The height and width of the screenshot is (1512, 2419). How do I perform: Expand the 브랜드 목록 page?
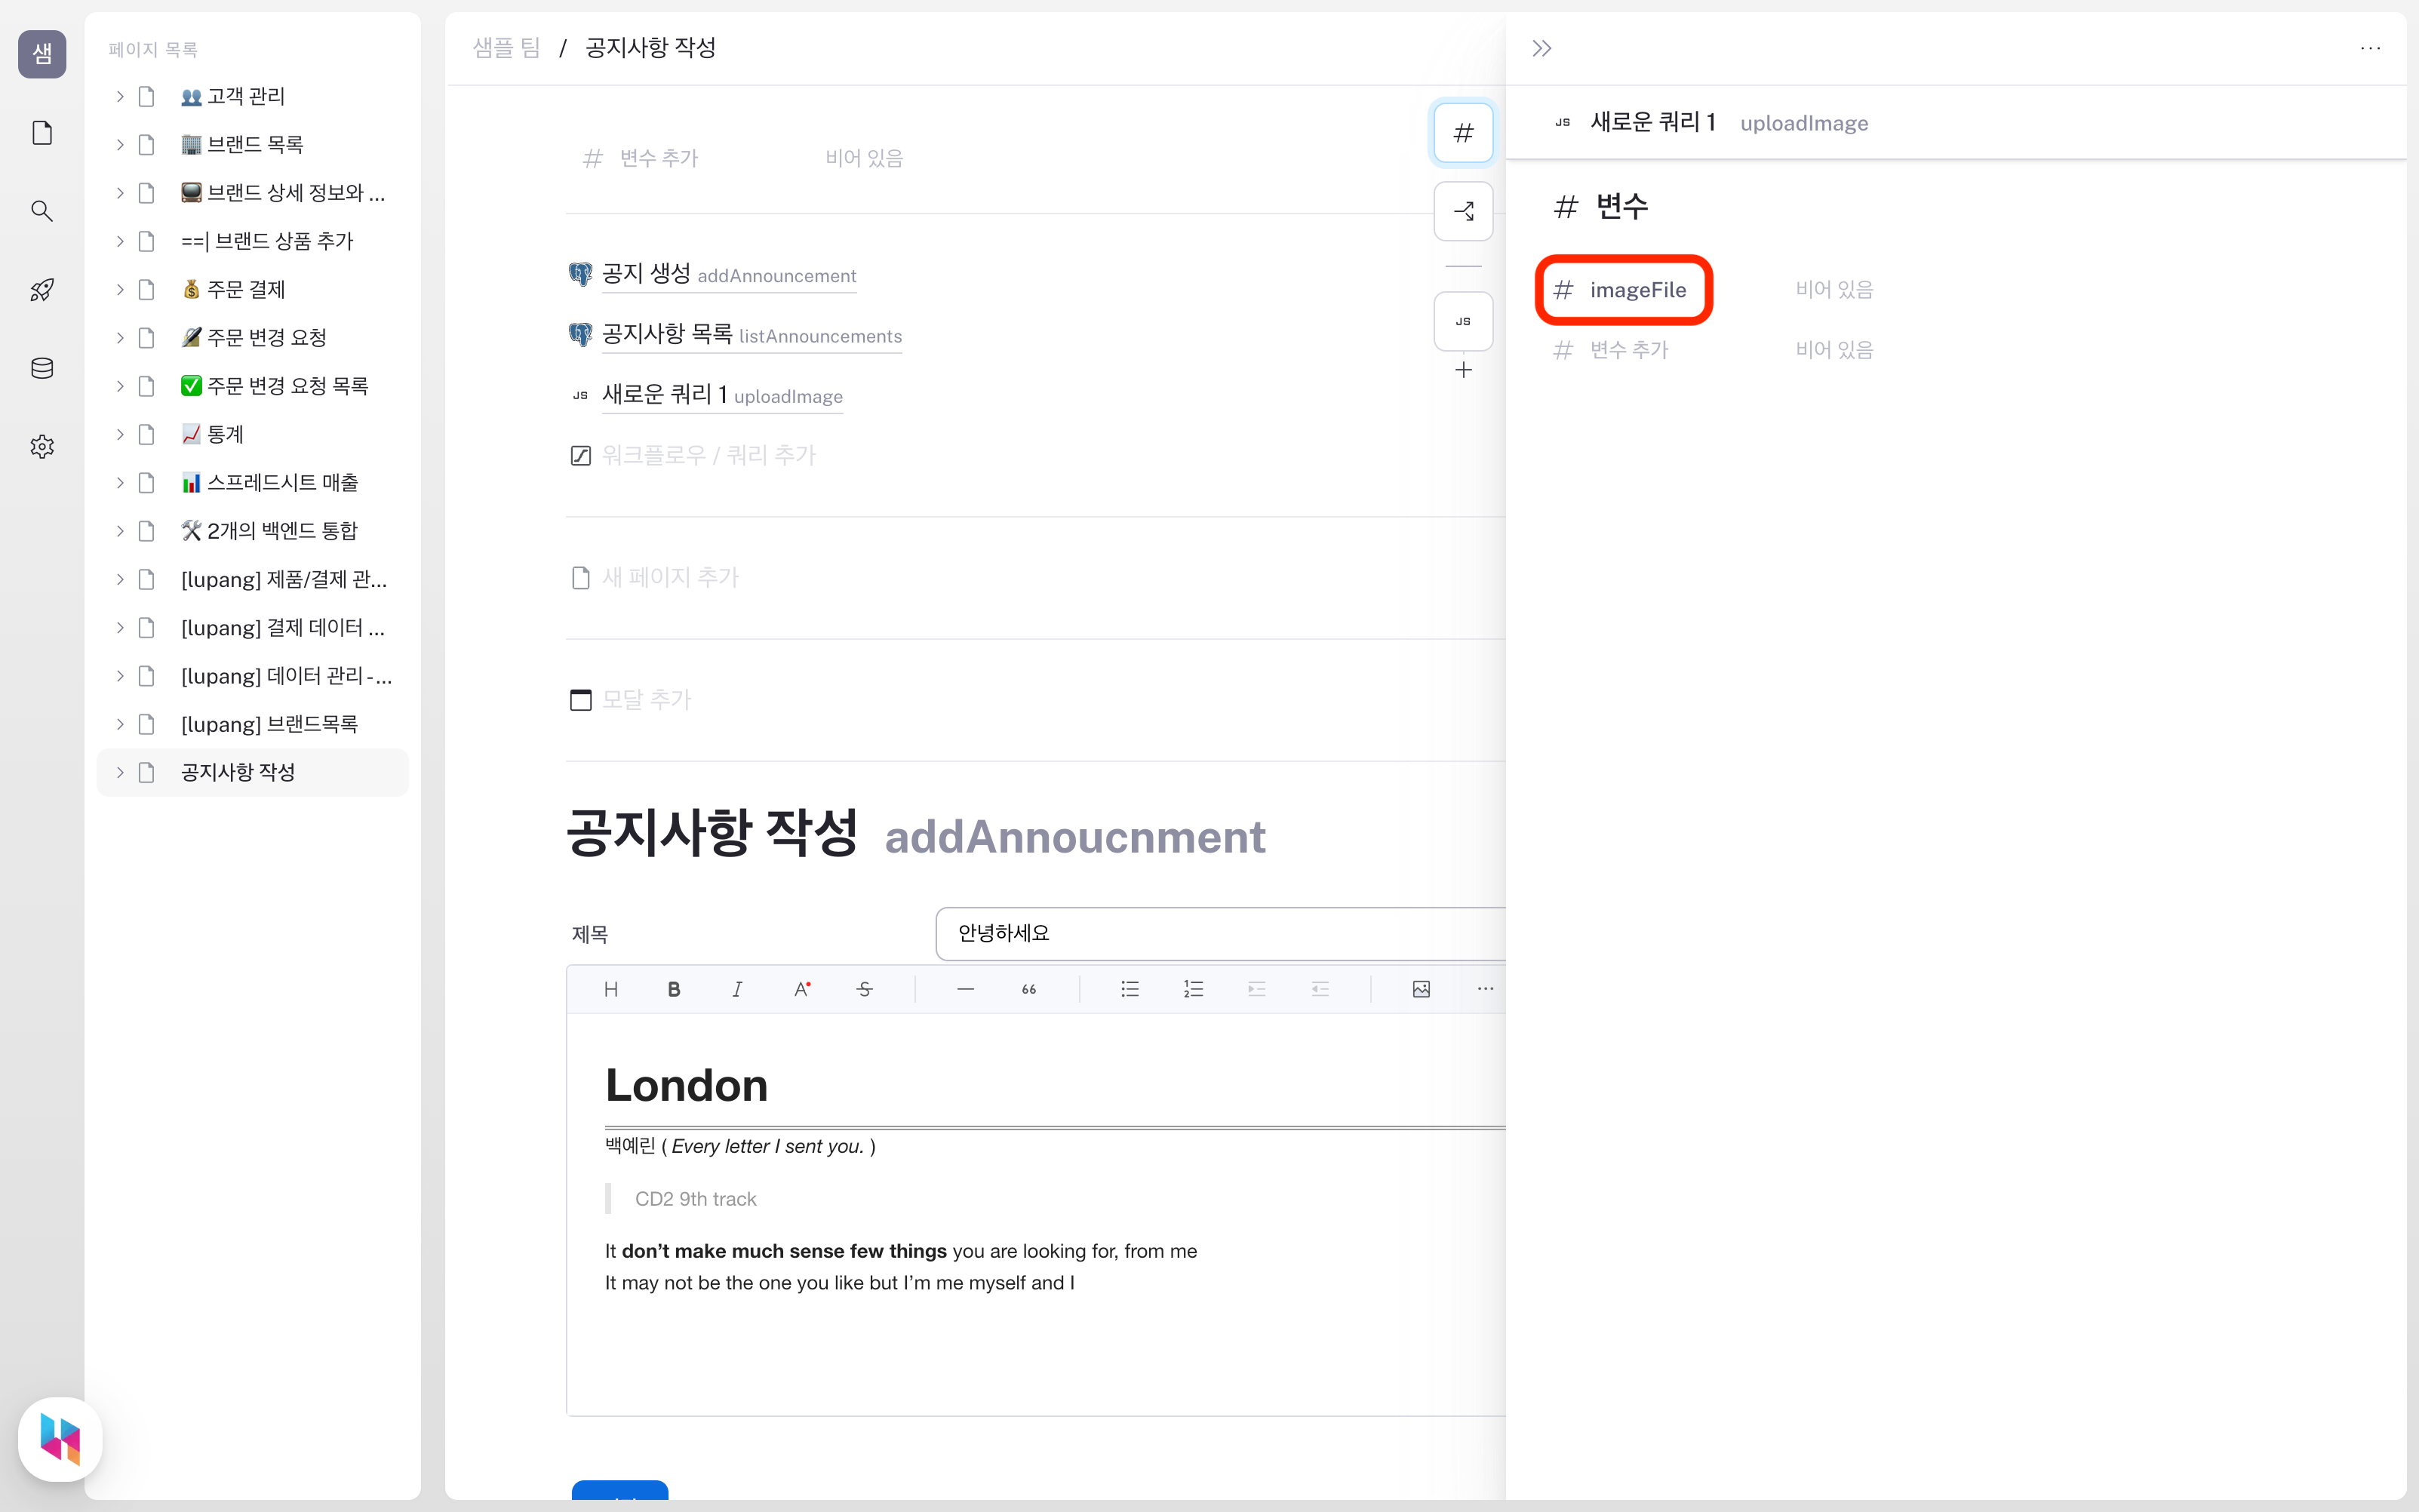click(x=120, y=144)
